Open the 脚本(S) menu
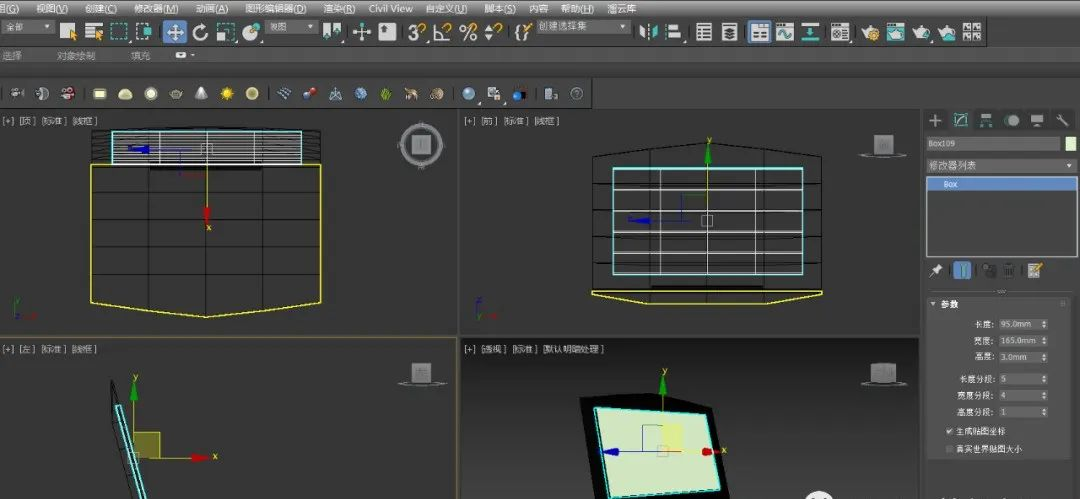 point(499,8)
